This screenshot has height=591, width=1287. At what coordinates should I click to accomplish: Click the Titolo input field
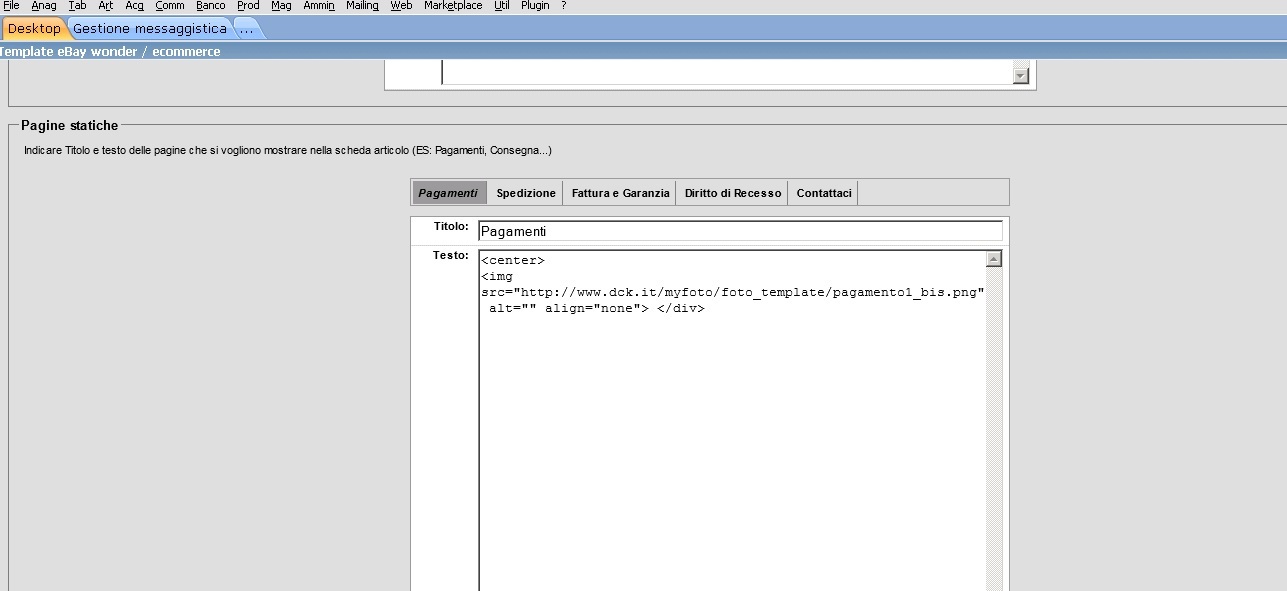tap(740, 231)
